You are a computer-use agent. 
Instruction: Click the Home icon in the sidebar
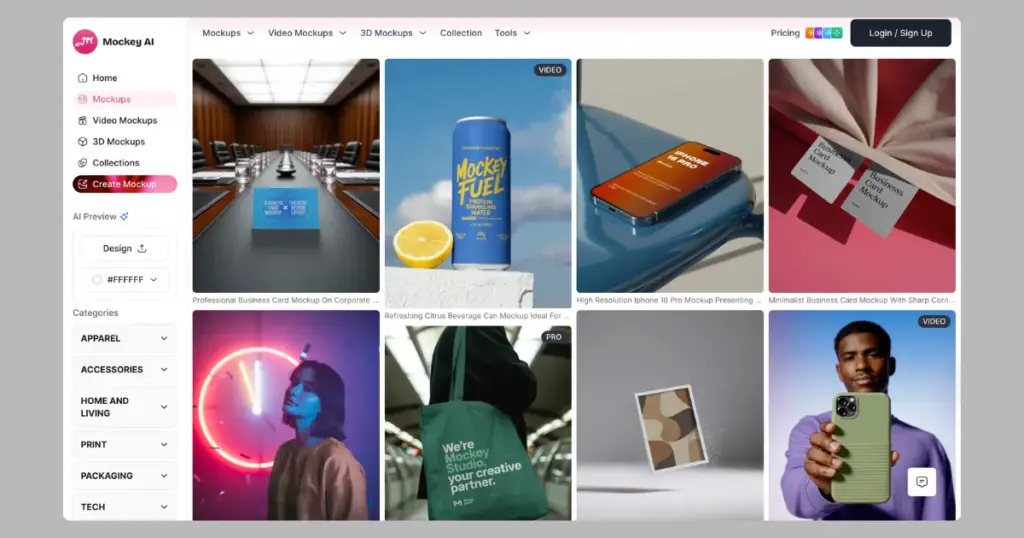click(x=82, y=78)
